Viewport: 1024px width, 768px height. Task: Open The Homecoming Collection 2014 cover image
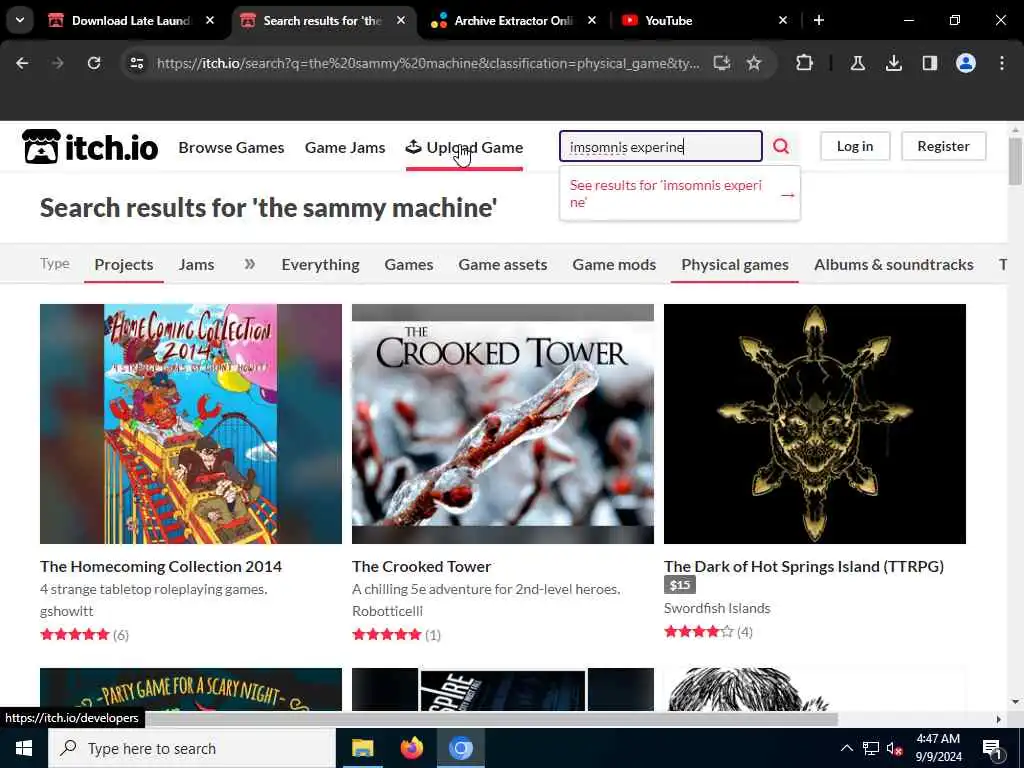point(191,424)
